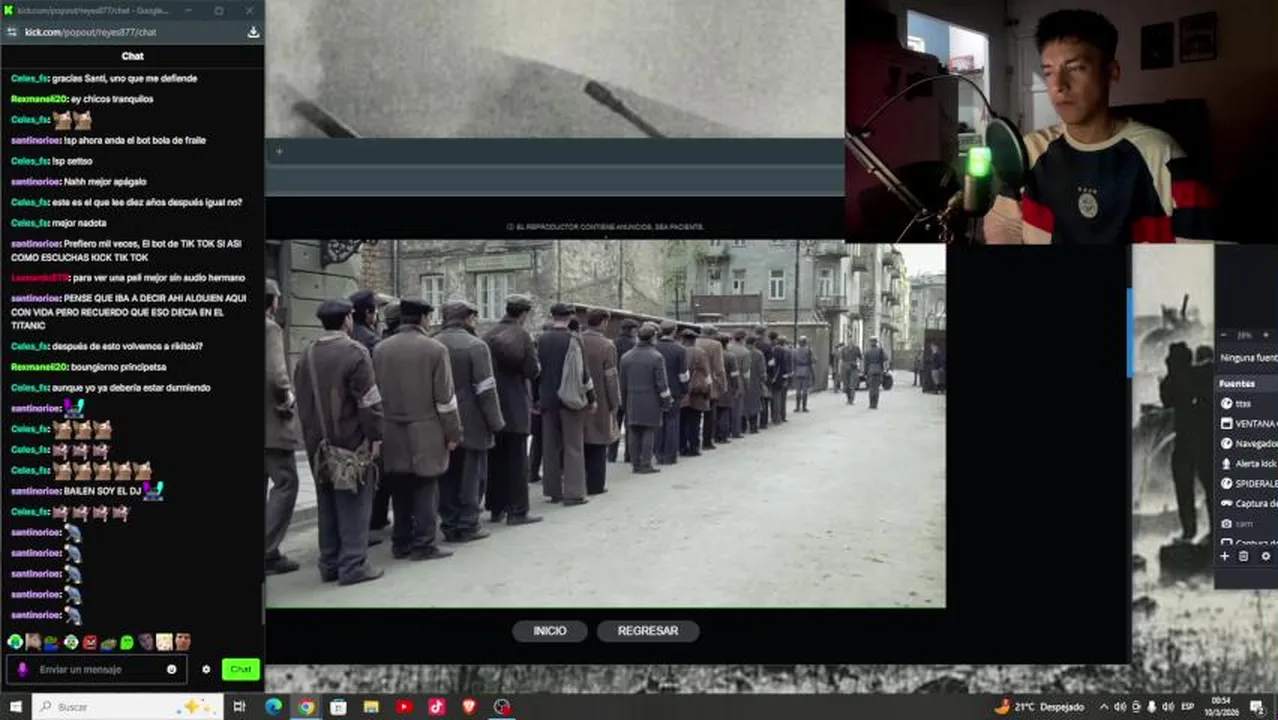
Task: Open Brave browser from taskbar
Action: tap(469, 707)
